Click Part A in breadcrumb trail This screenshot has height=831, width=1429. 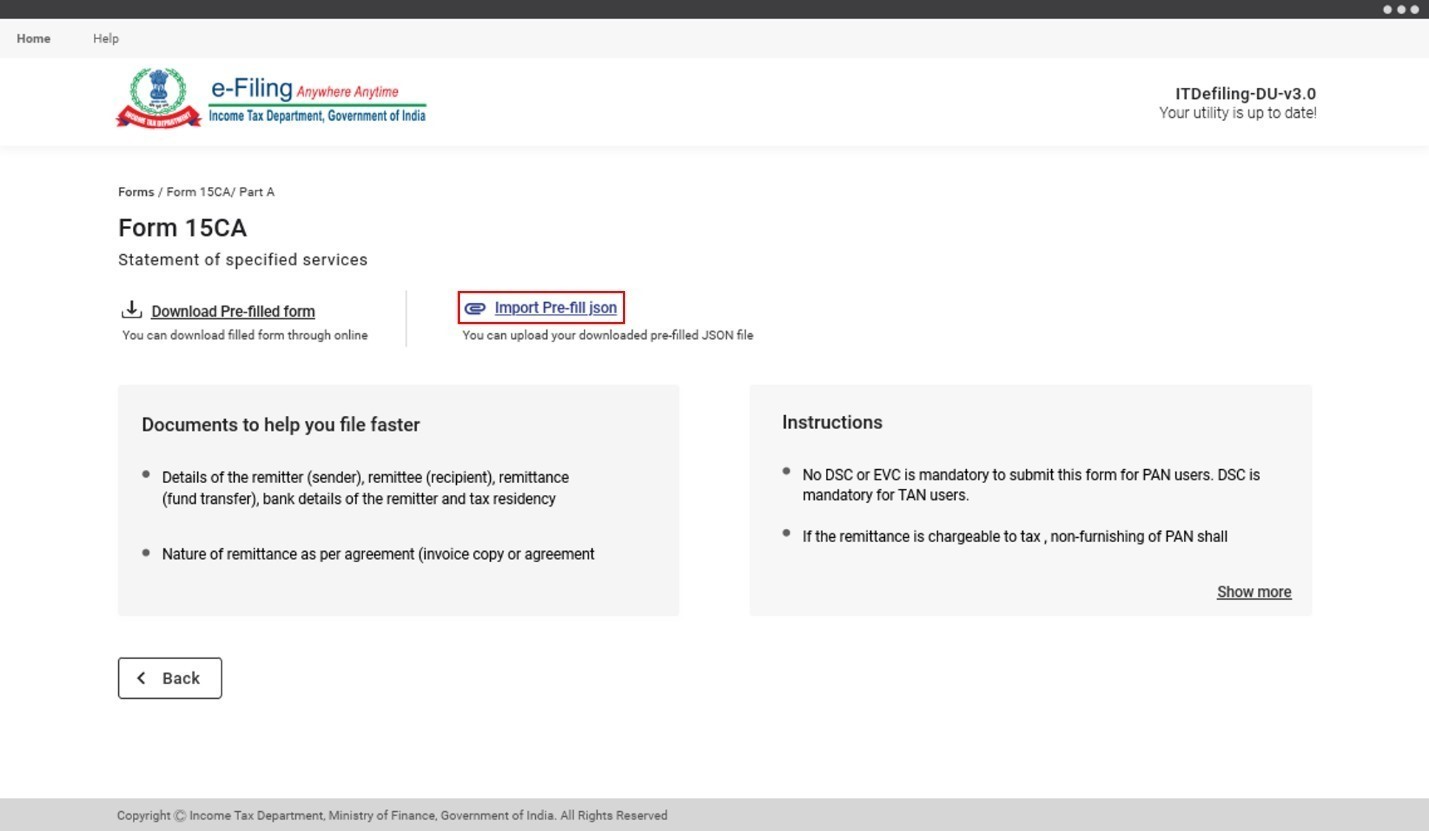click(256, 192)
